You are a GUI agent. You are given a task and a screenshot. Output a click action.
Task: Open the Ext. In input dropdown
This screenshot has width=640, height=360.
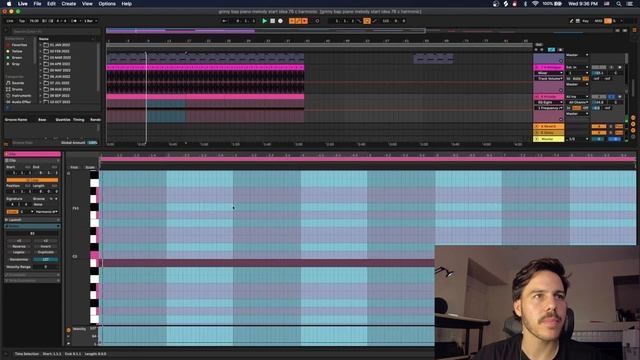[577, 67]
